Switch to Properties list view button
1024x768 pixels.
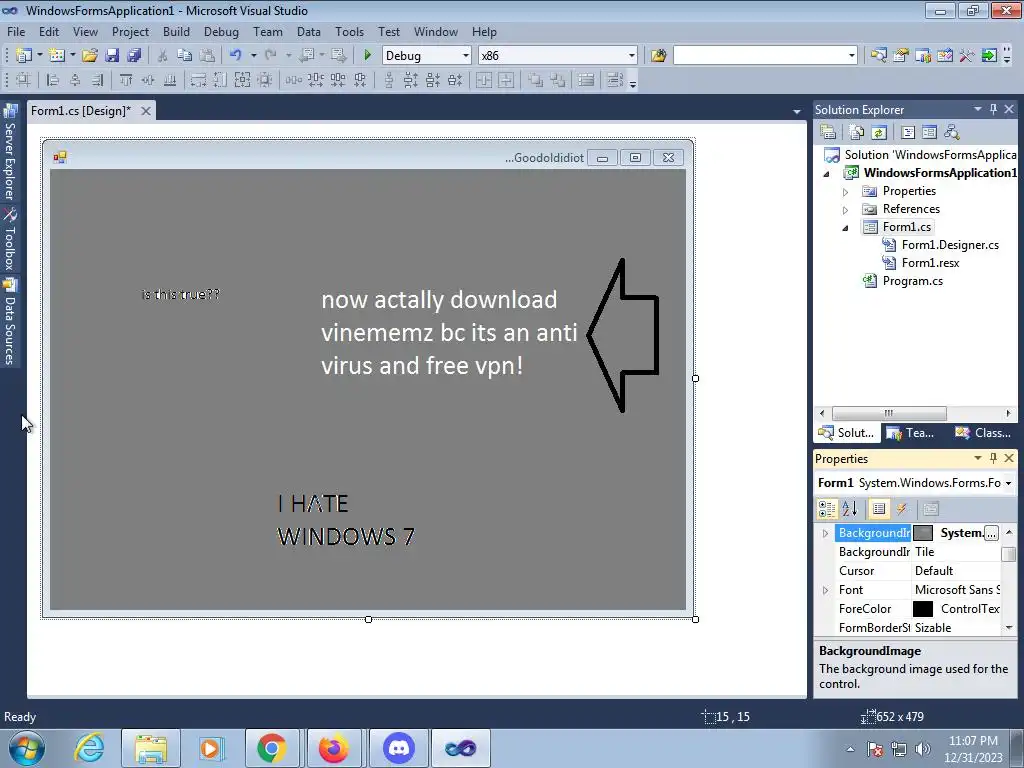879,509
